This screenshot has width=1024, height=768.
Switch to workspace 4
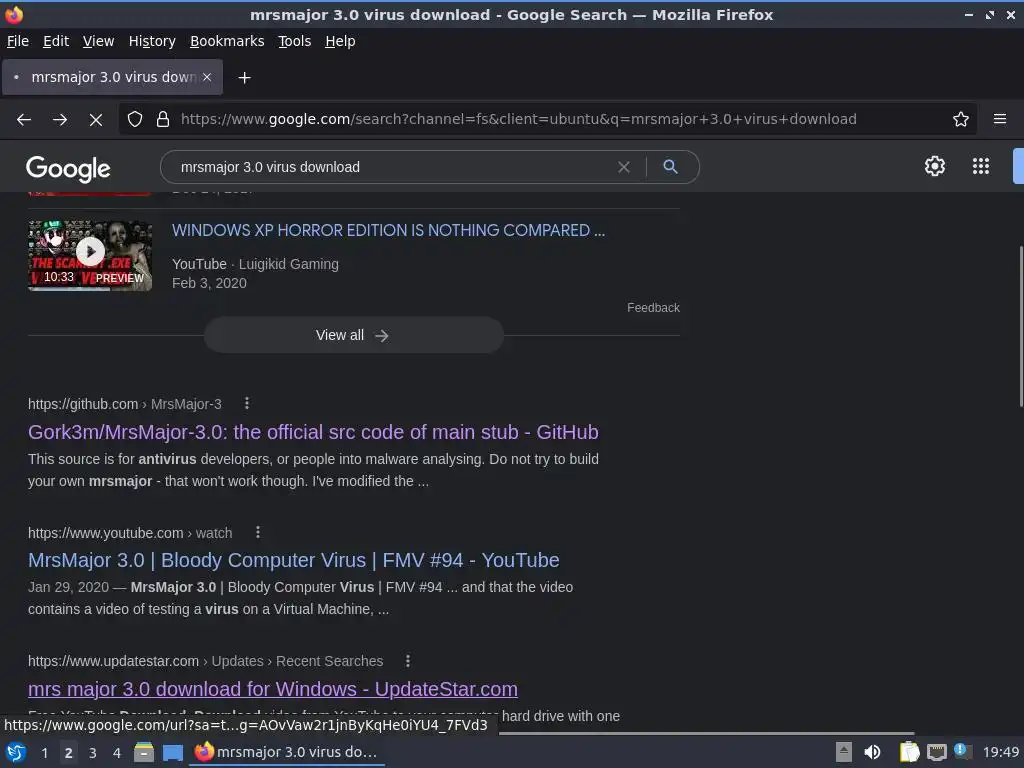[116, 753]
